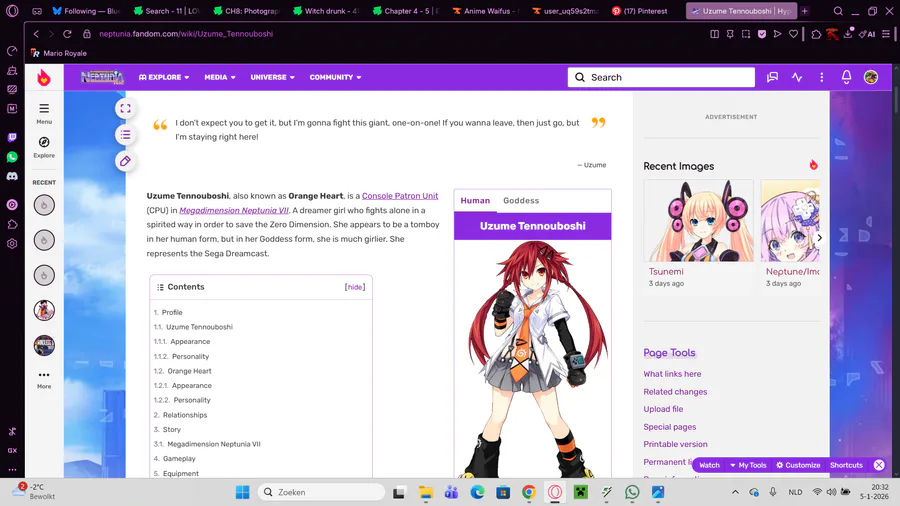
Task: Open WhatsApp in Opera GX sidebar
Action: coord(12,157)
